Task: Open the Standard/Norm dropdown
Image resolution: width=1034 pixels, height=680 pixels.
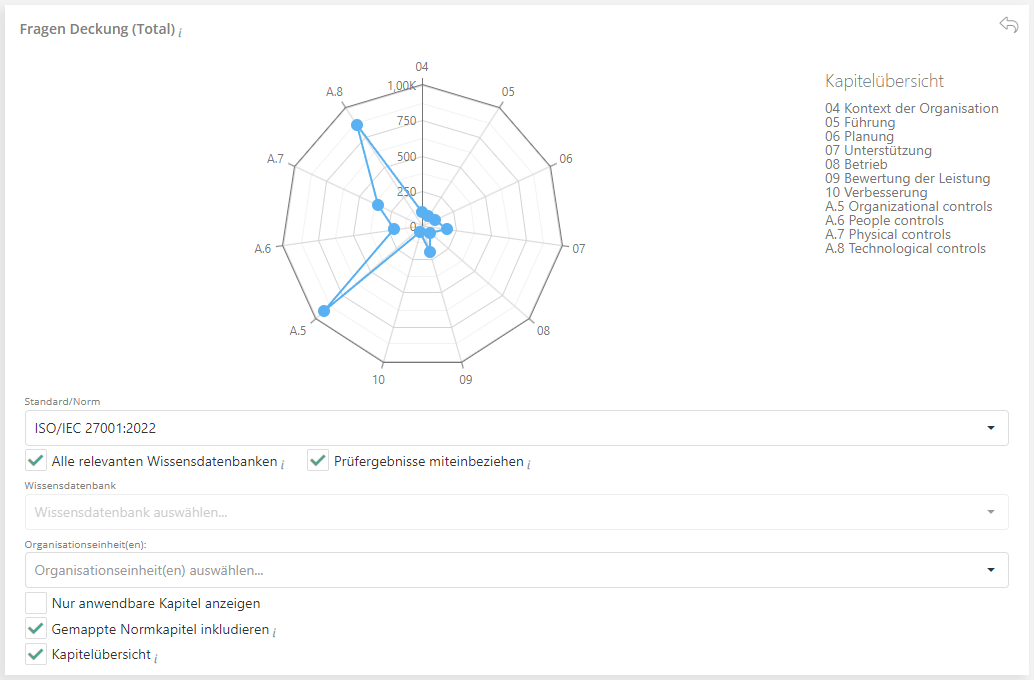Action: (516, 428)
